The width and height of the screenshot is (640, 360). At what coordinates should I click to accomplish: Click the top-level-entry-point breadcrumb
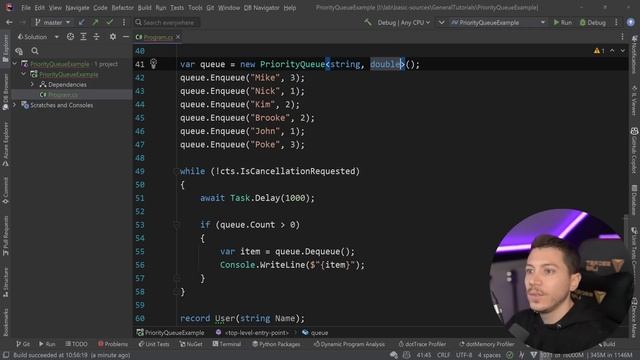point(252,333)
